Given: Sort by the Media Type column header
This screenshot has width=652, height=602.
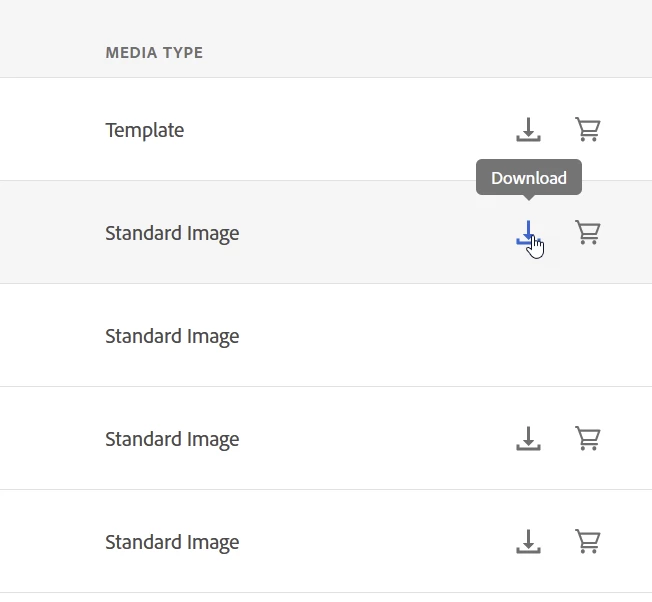Looking at the screenshot, I should (x=154, y=53).
